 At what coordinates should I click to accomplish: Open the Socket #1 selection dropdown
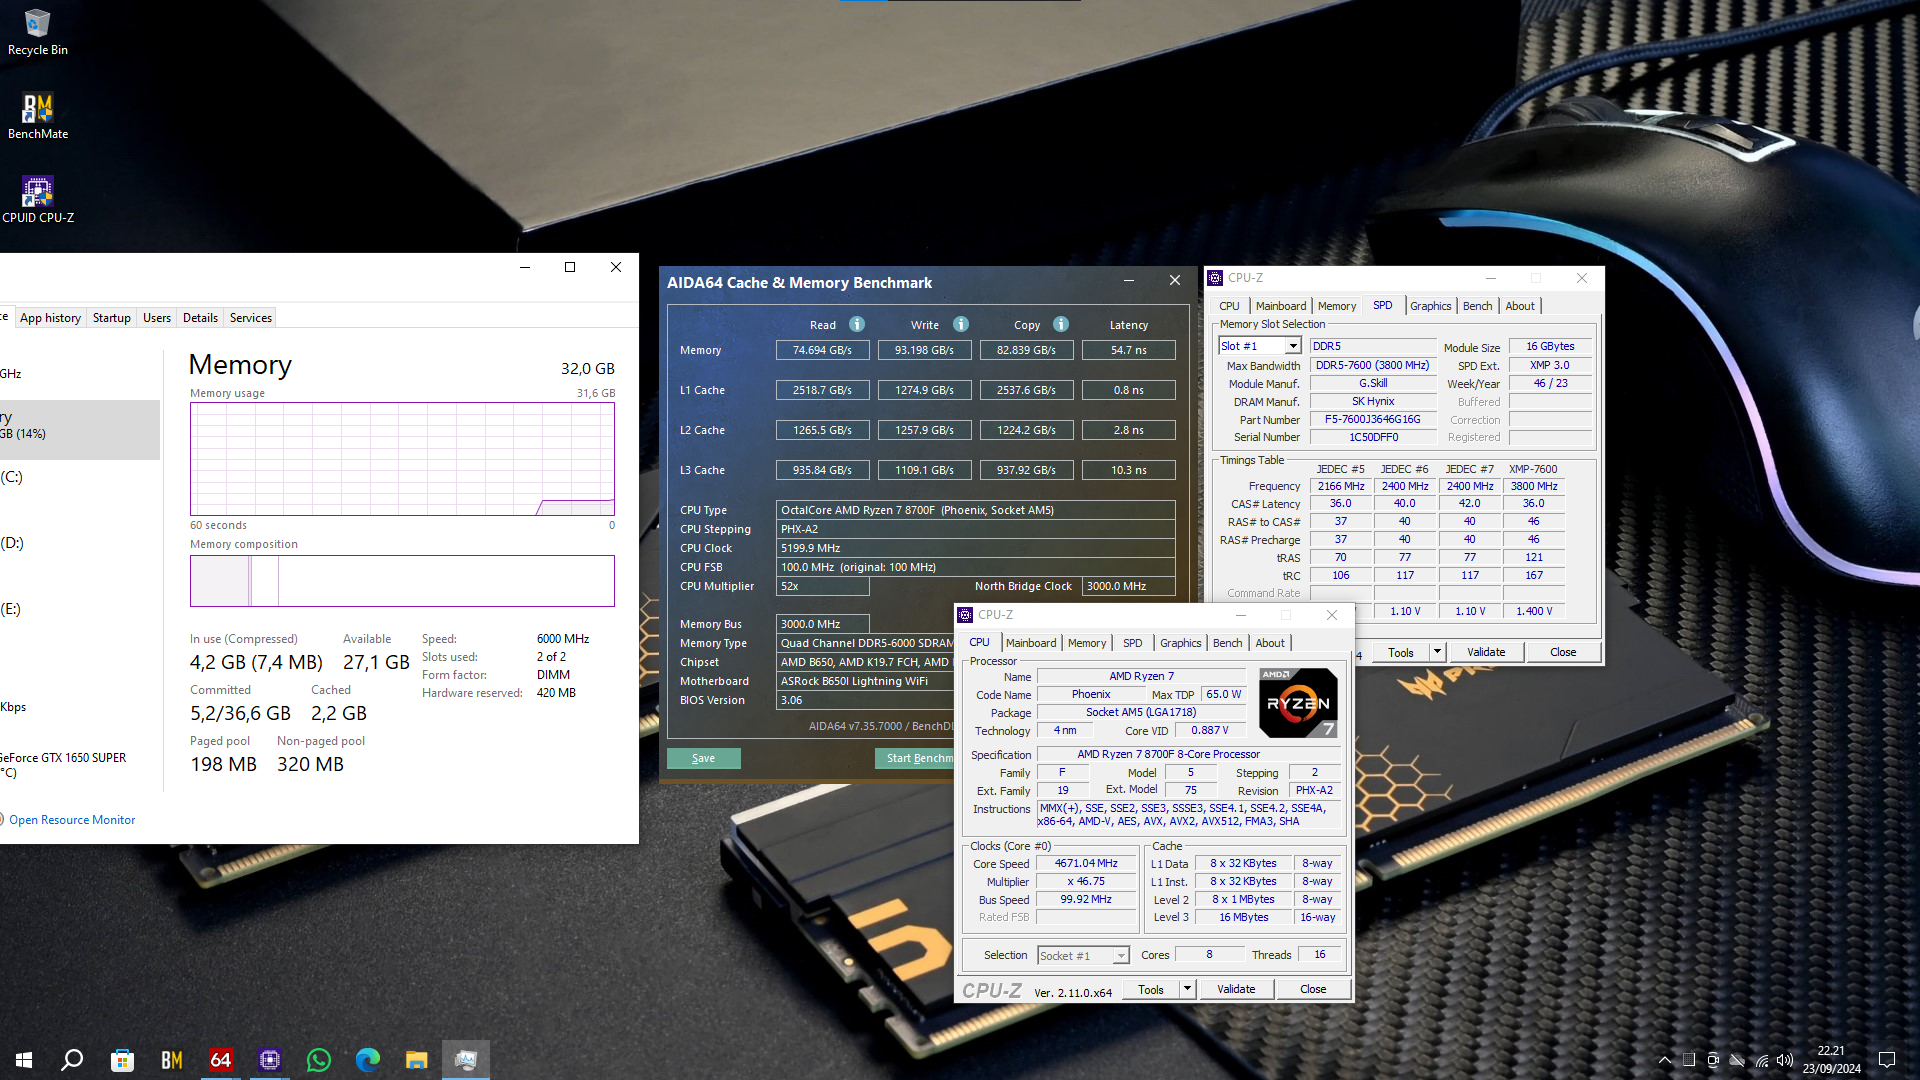click(1121, 956)
